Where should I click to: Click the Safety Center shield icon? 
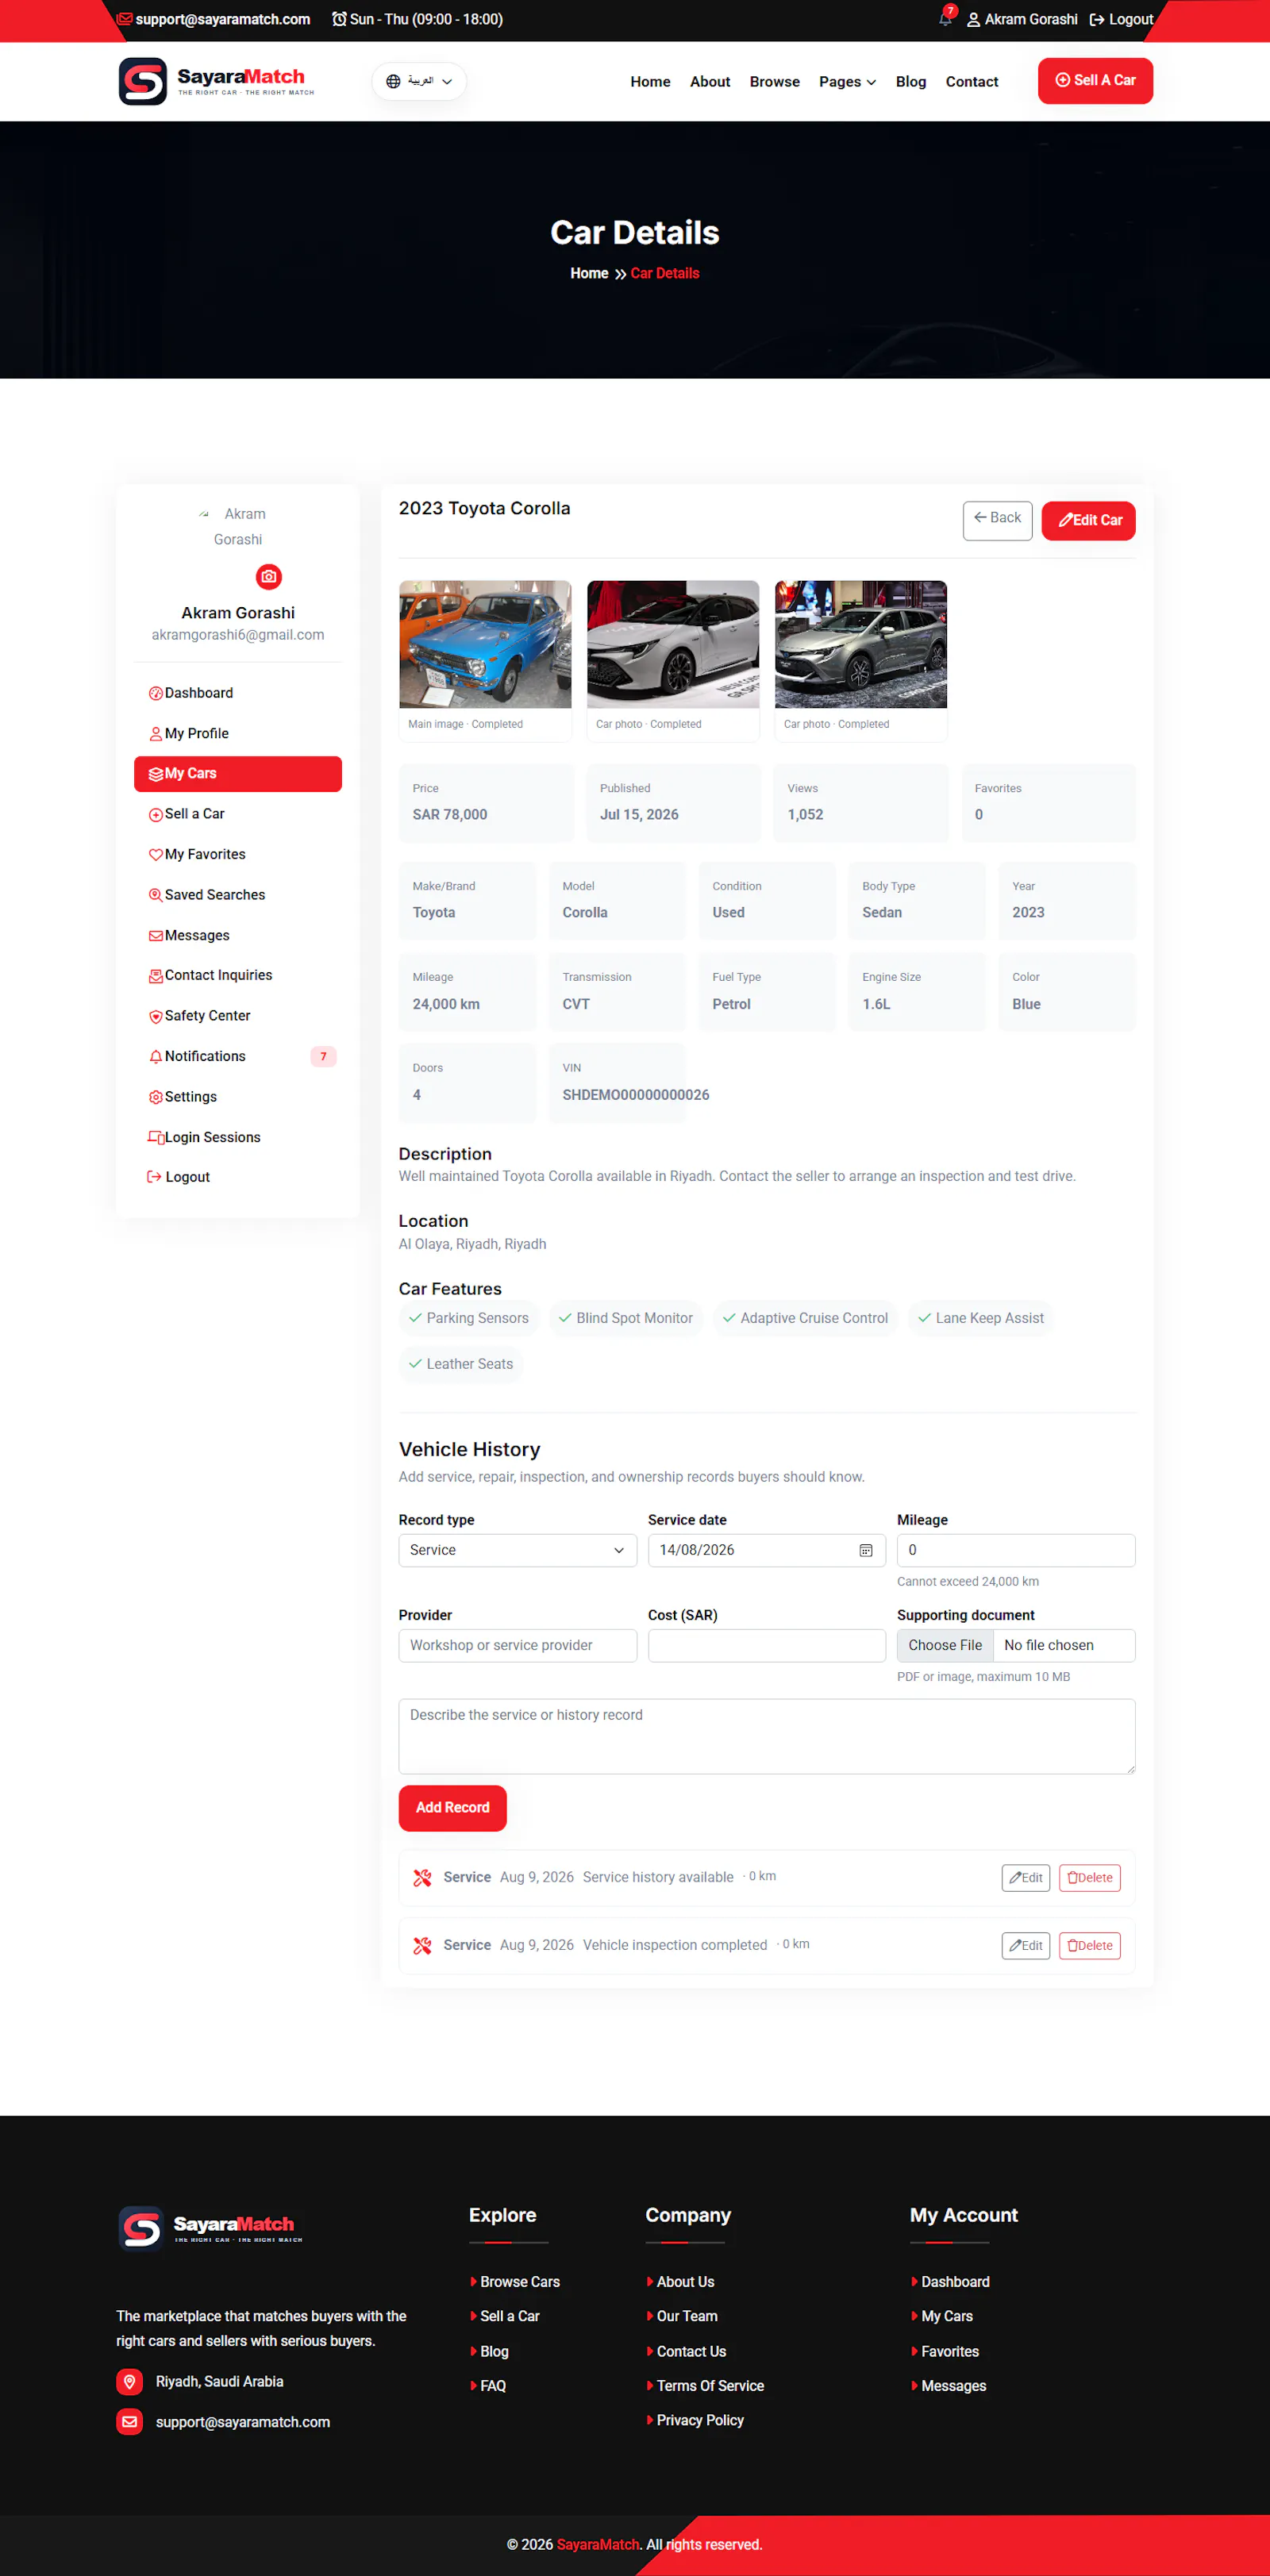click(x=155, y=1017)
